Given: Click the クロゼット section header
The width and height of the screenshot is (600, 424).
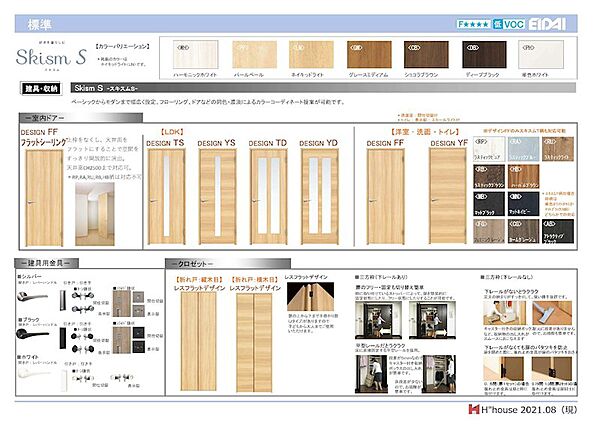Looking at the screenshot, I should pos(228,264).
